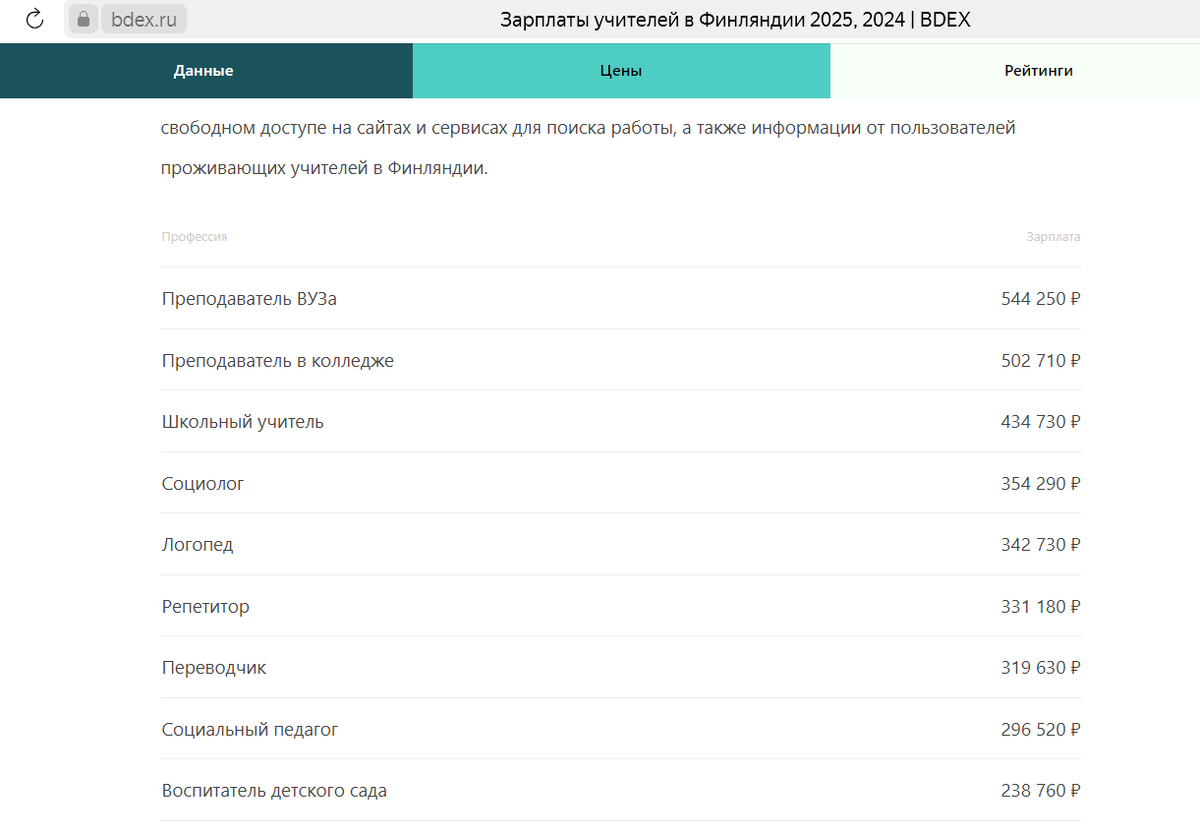
Task: Select the Социолог row label
Action: point(203,483)
